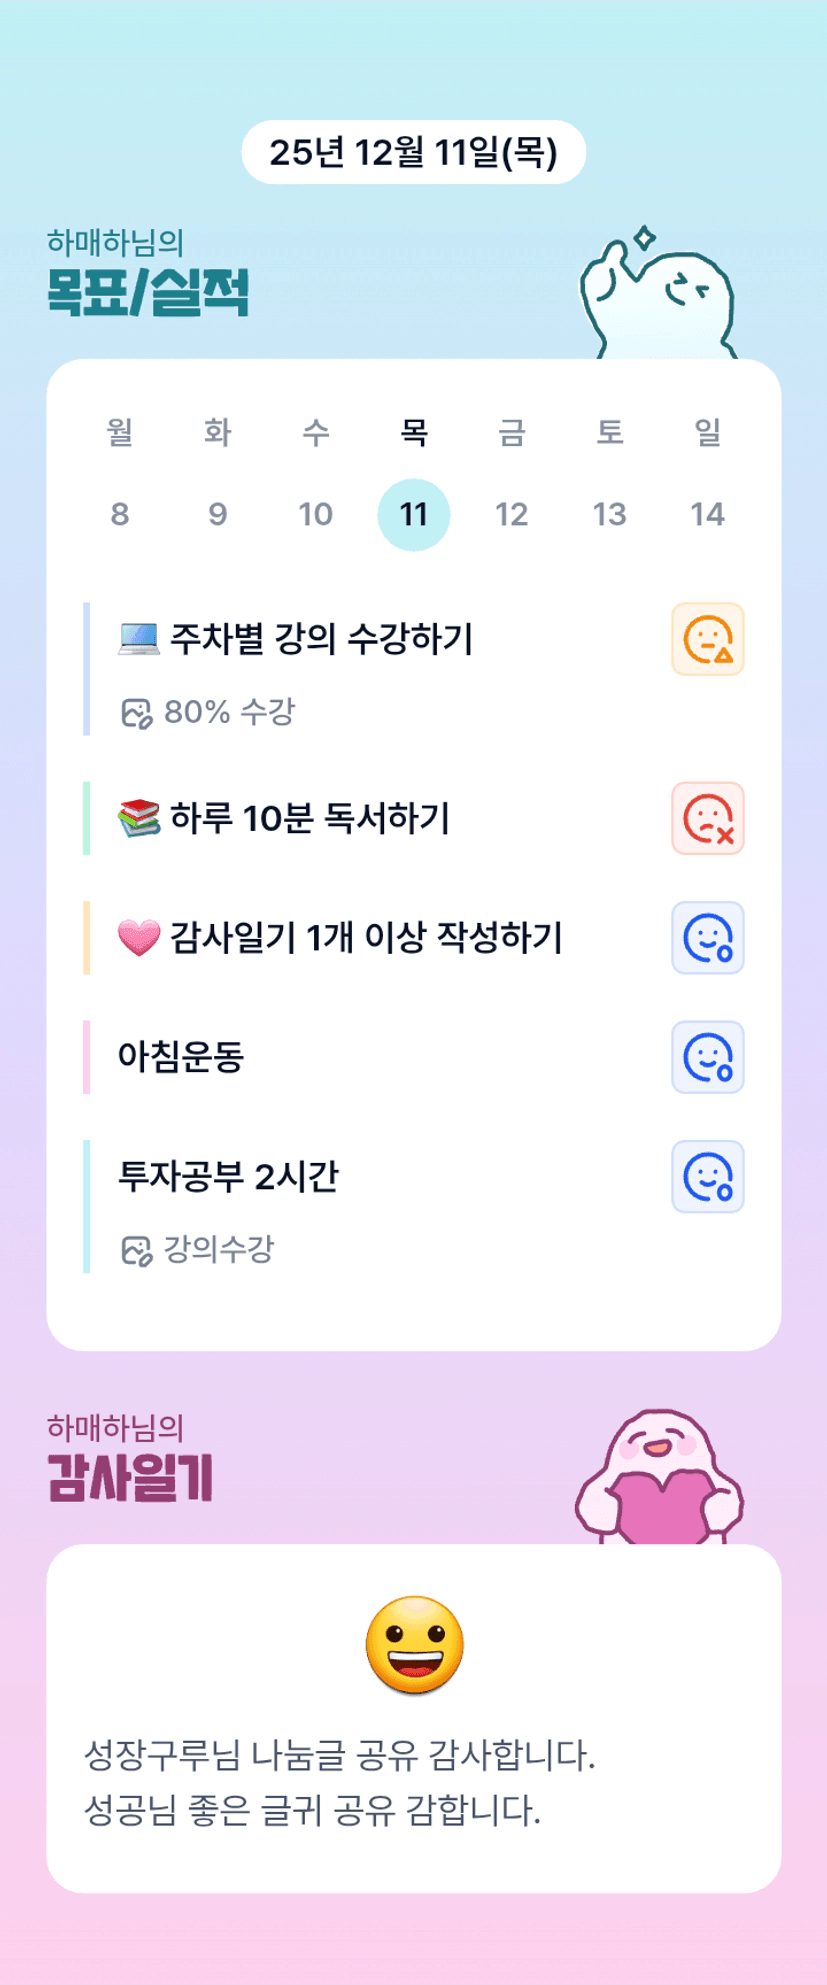The image size is (827, 1985).
Task: Select Saturday 13 in the week calendar
Action: click(x=609, y=515)
